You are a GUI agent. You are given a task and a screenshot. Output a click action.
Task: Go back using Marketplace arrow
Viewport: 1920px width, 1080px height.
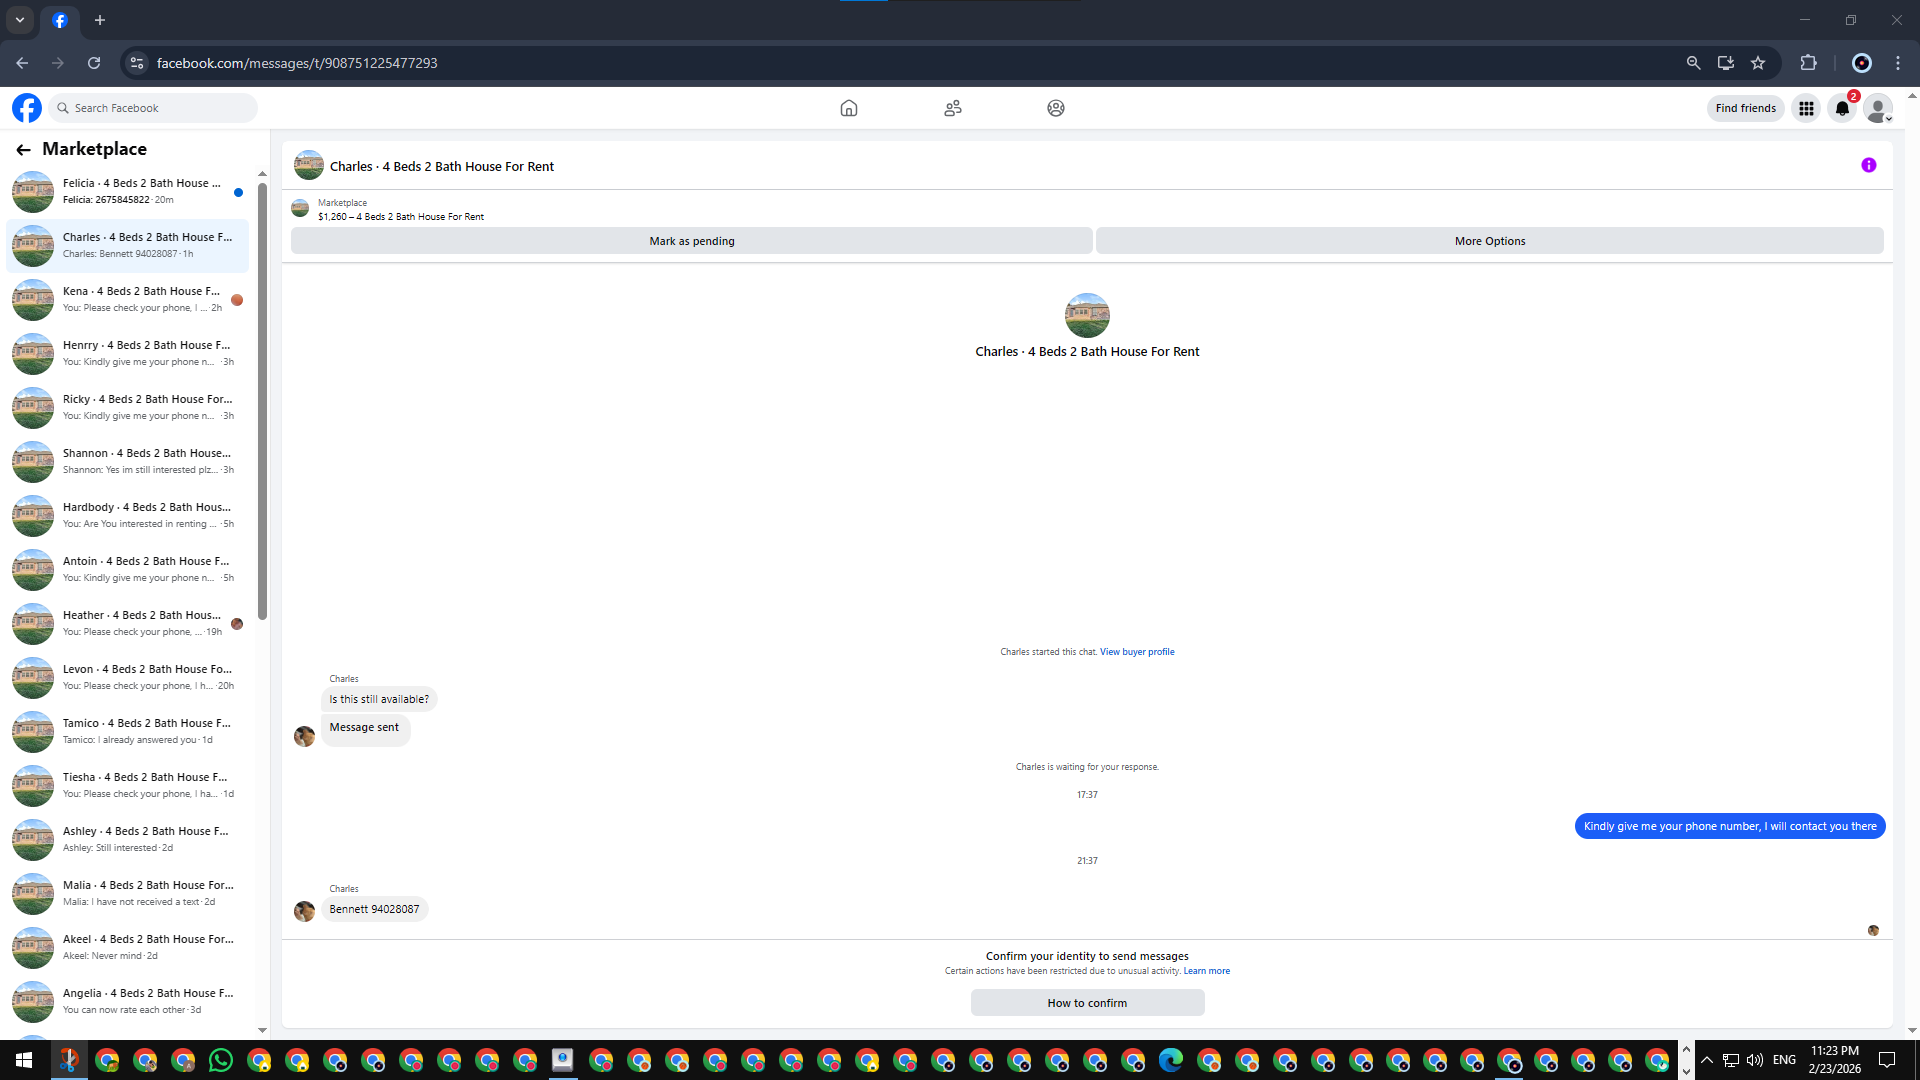[23, 150]
